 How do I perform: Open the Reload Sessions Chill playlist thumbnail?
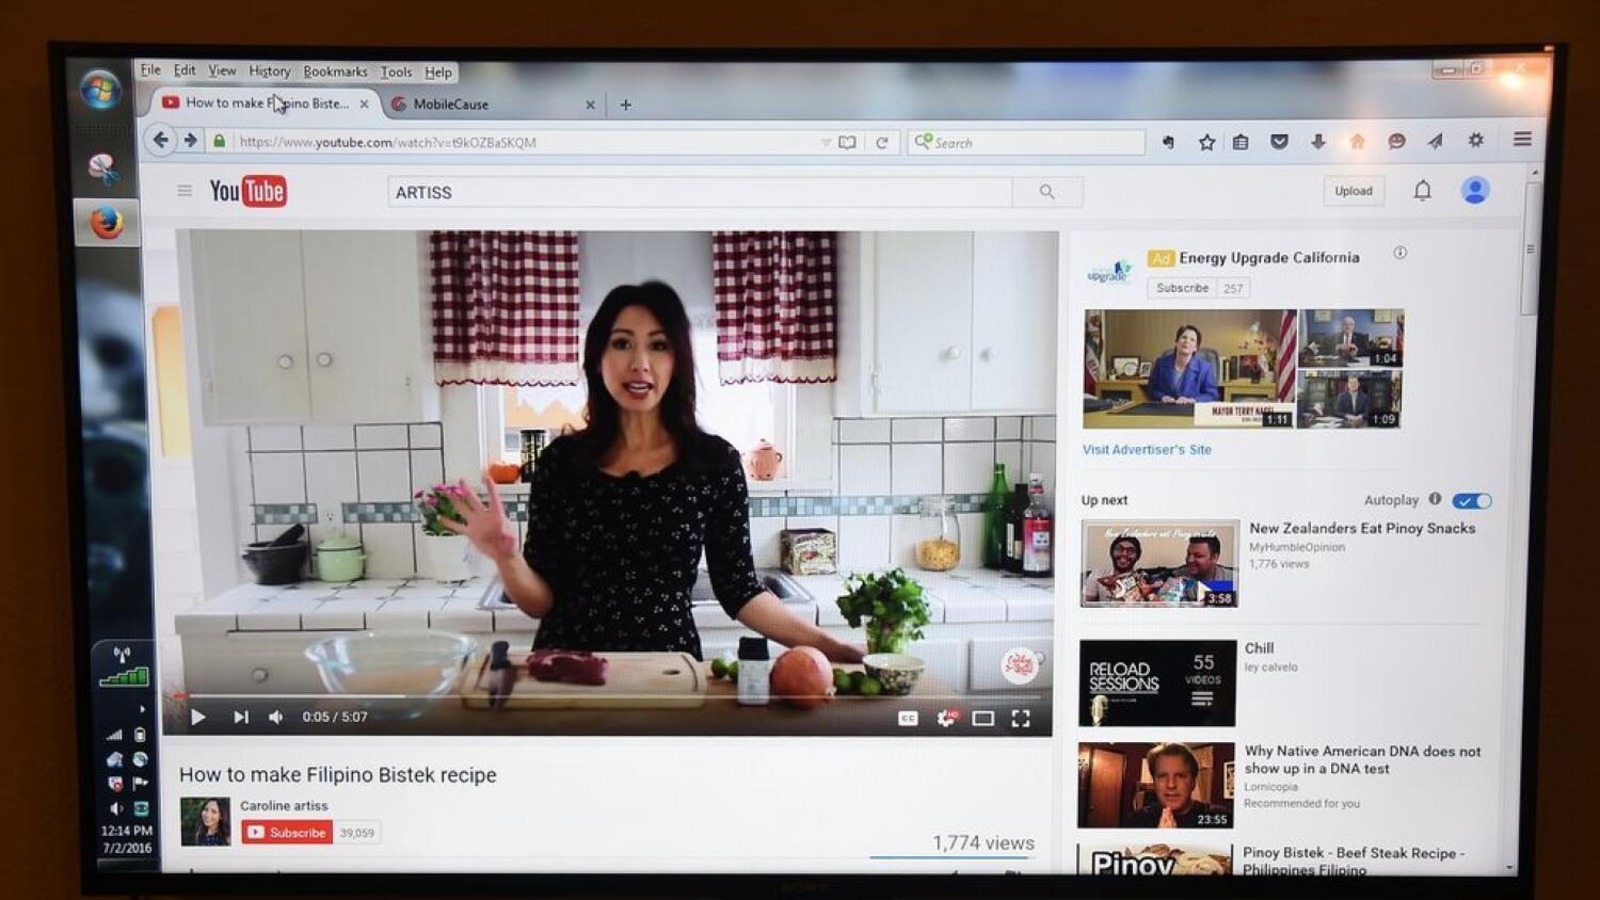tap(1157, 683)
